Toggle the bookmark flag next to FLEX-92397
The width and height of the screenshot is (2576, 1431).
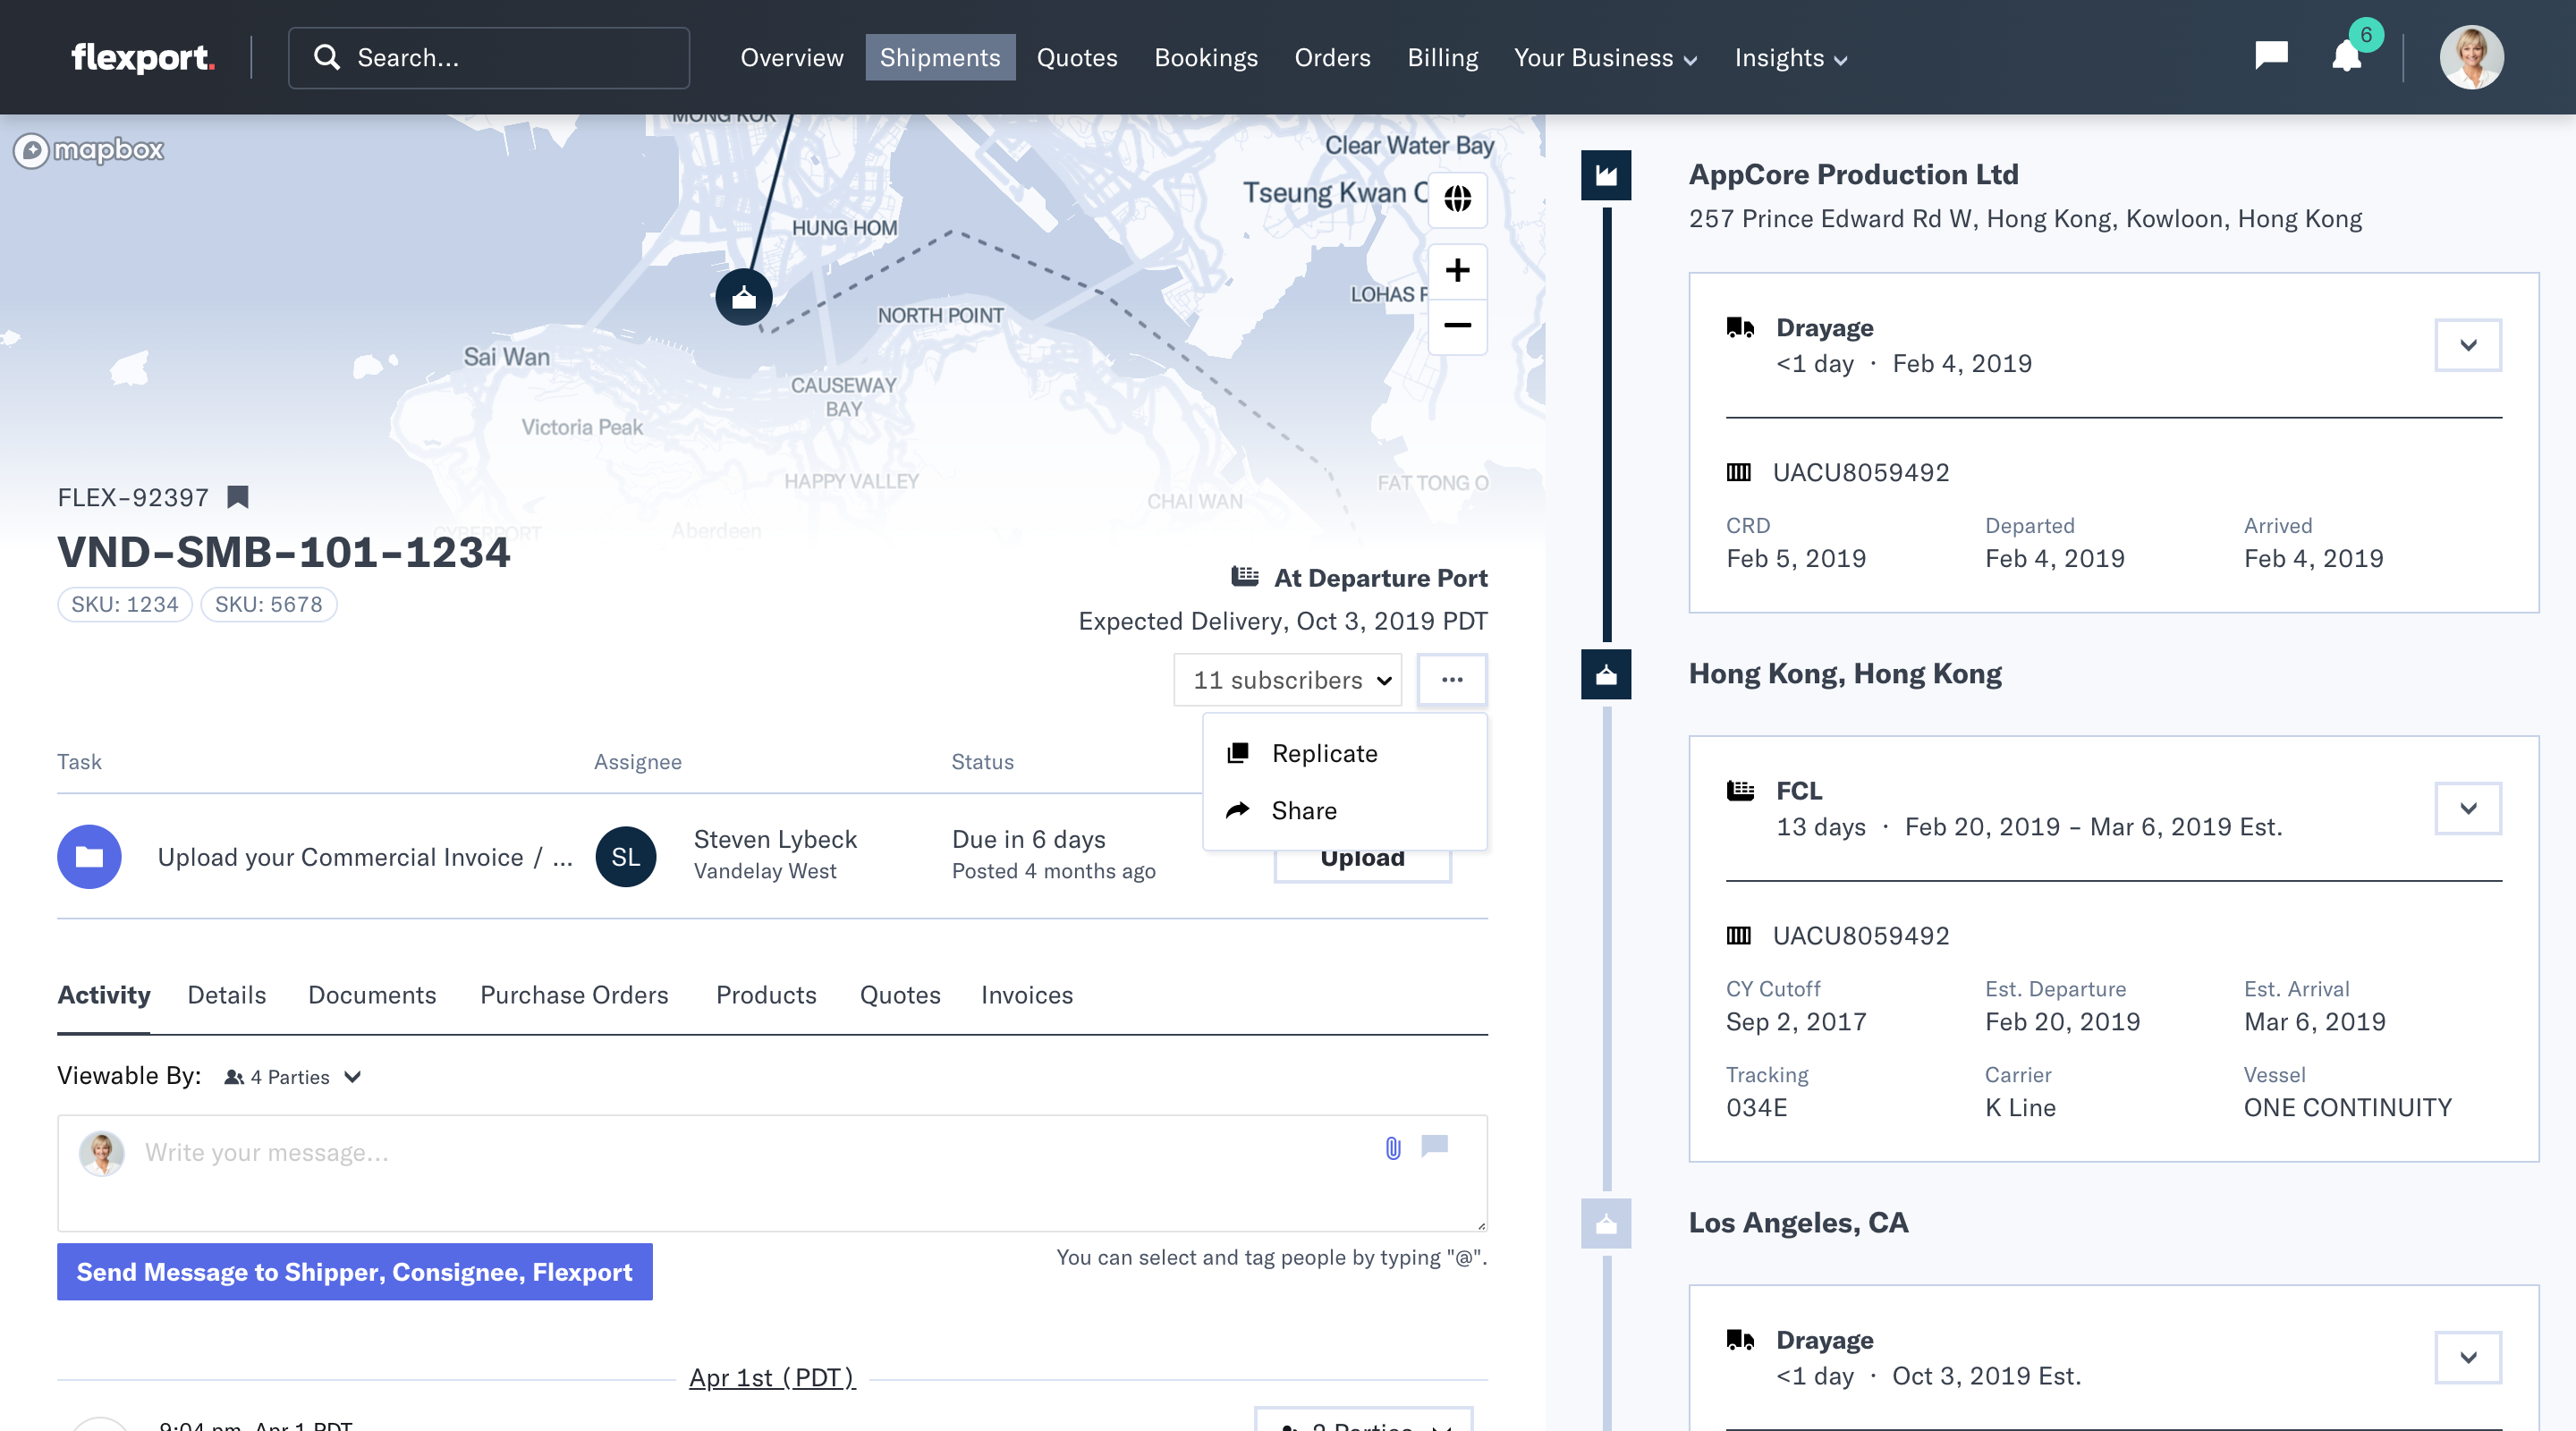(x=237, y=497)
